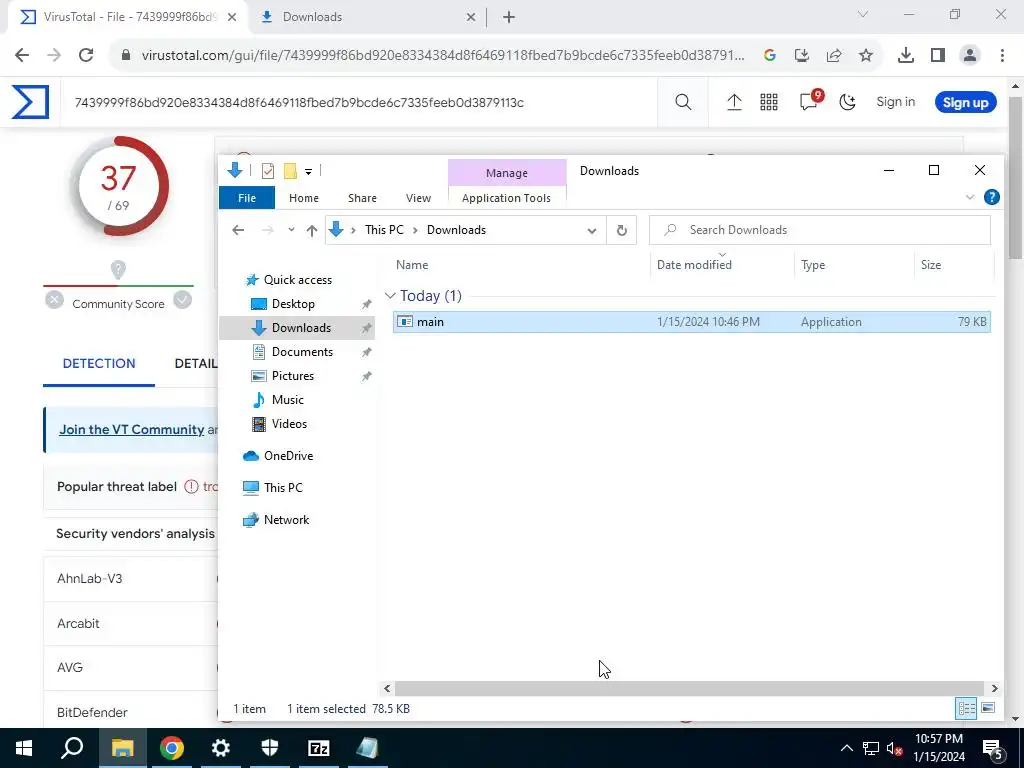Image resolution: width=1024 pixels, height=768 pixels.
Task: Switch to the Downloads browser tab
Action: (368, 18)
